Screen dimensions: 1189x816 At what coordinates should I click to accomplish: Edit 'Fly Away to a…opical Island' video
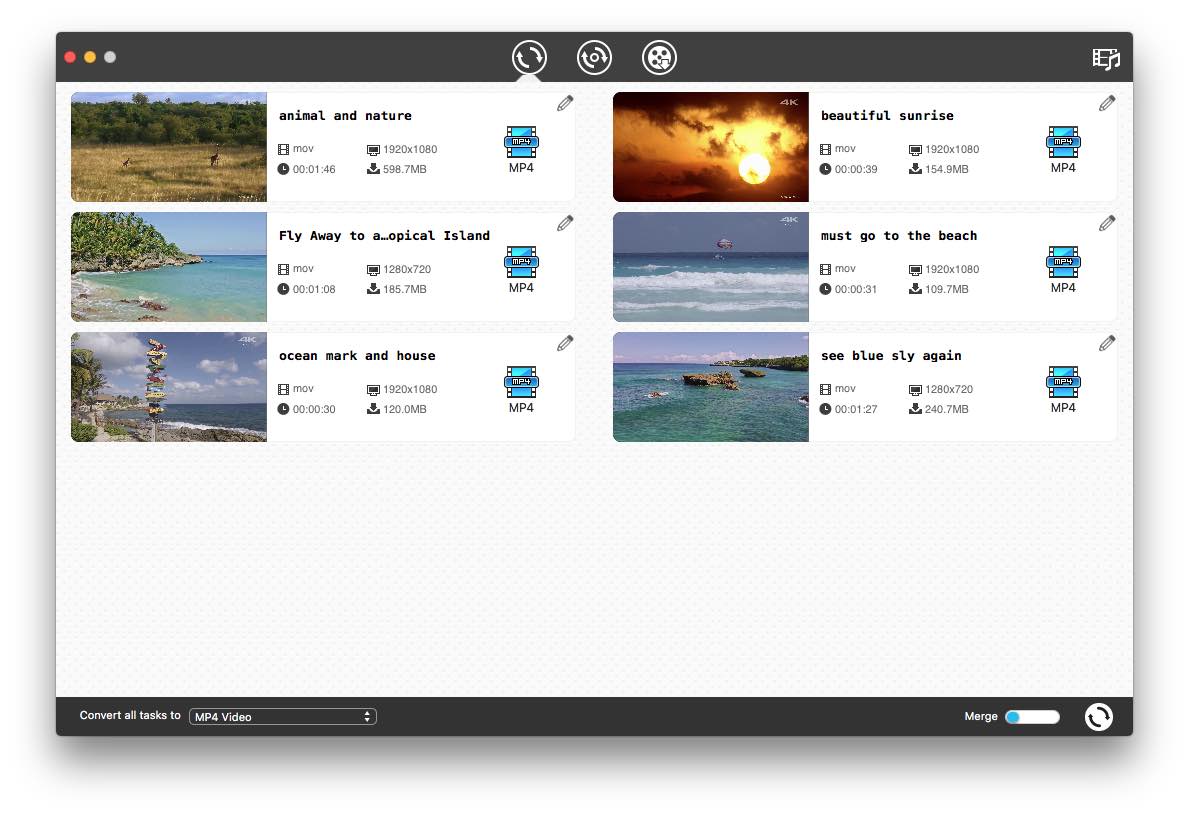(565, 223)
